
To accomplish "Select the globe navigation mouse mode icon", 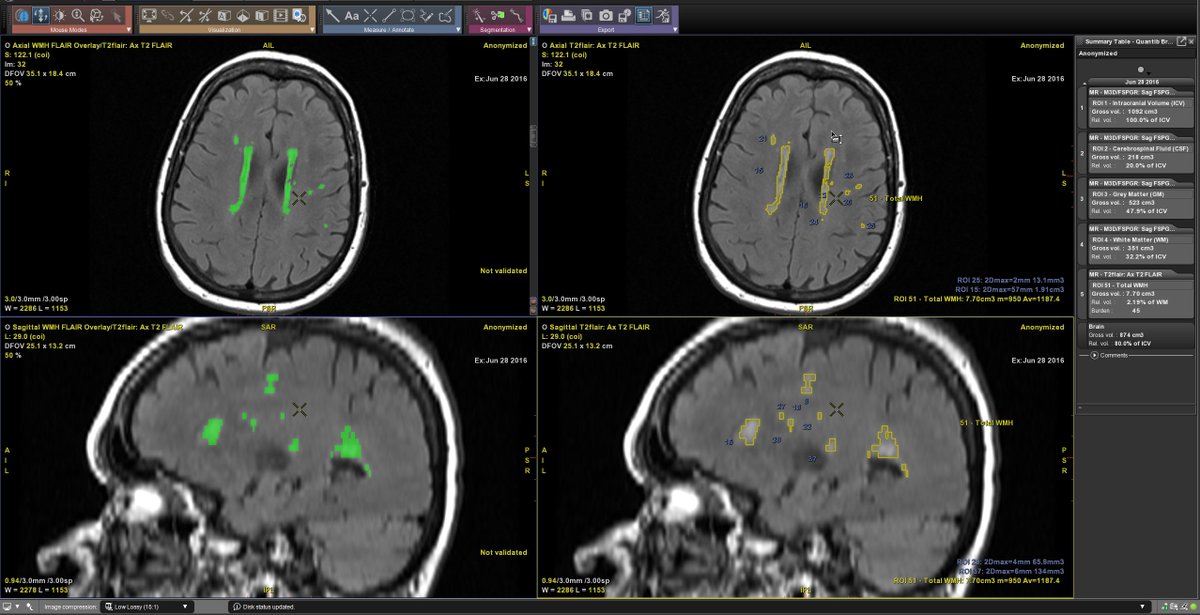I will pyautogui.click(x=22, y=15).
